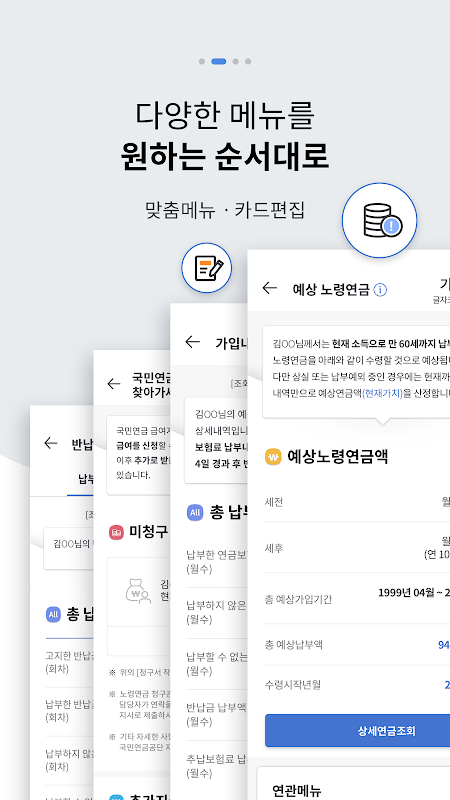Open the (현재가치) link
The height and width of the screenshot is (800, 450).
[x=382, y=393]
